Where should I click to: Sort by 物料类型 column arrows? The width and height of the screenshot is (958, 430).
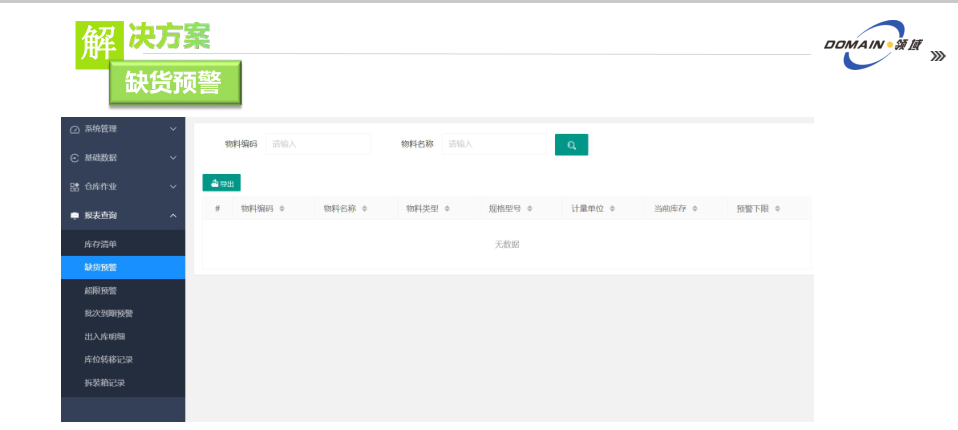pos(447,209)
